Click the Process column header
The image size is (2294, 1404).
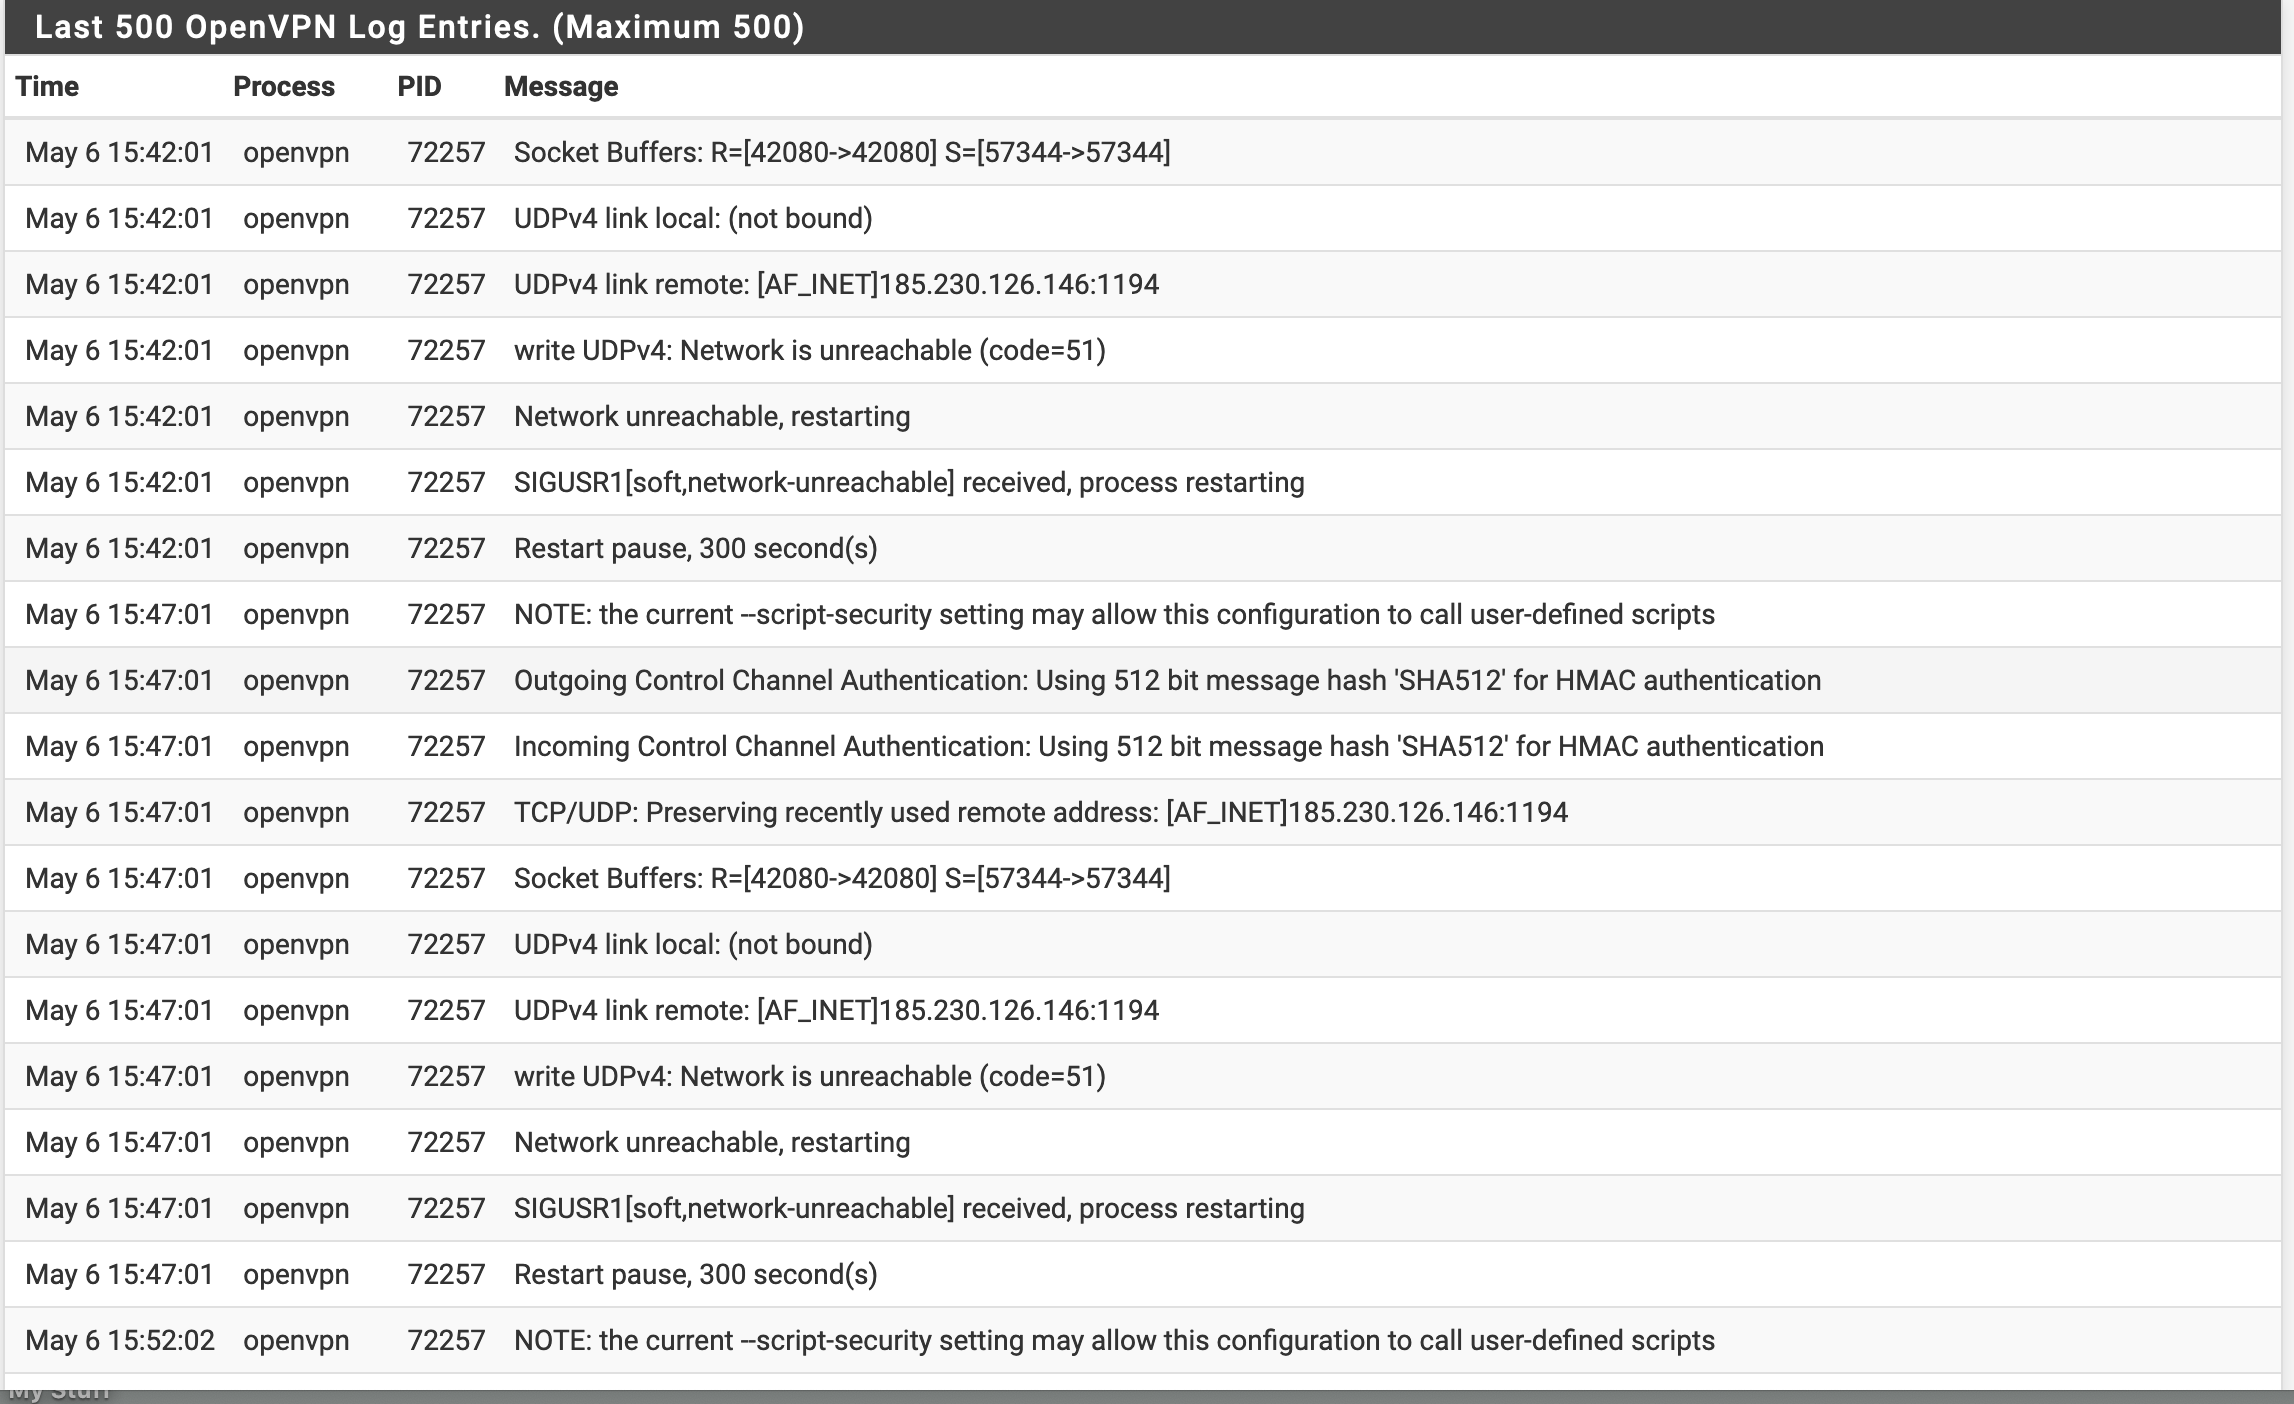[284, 87]
